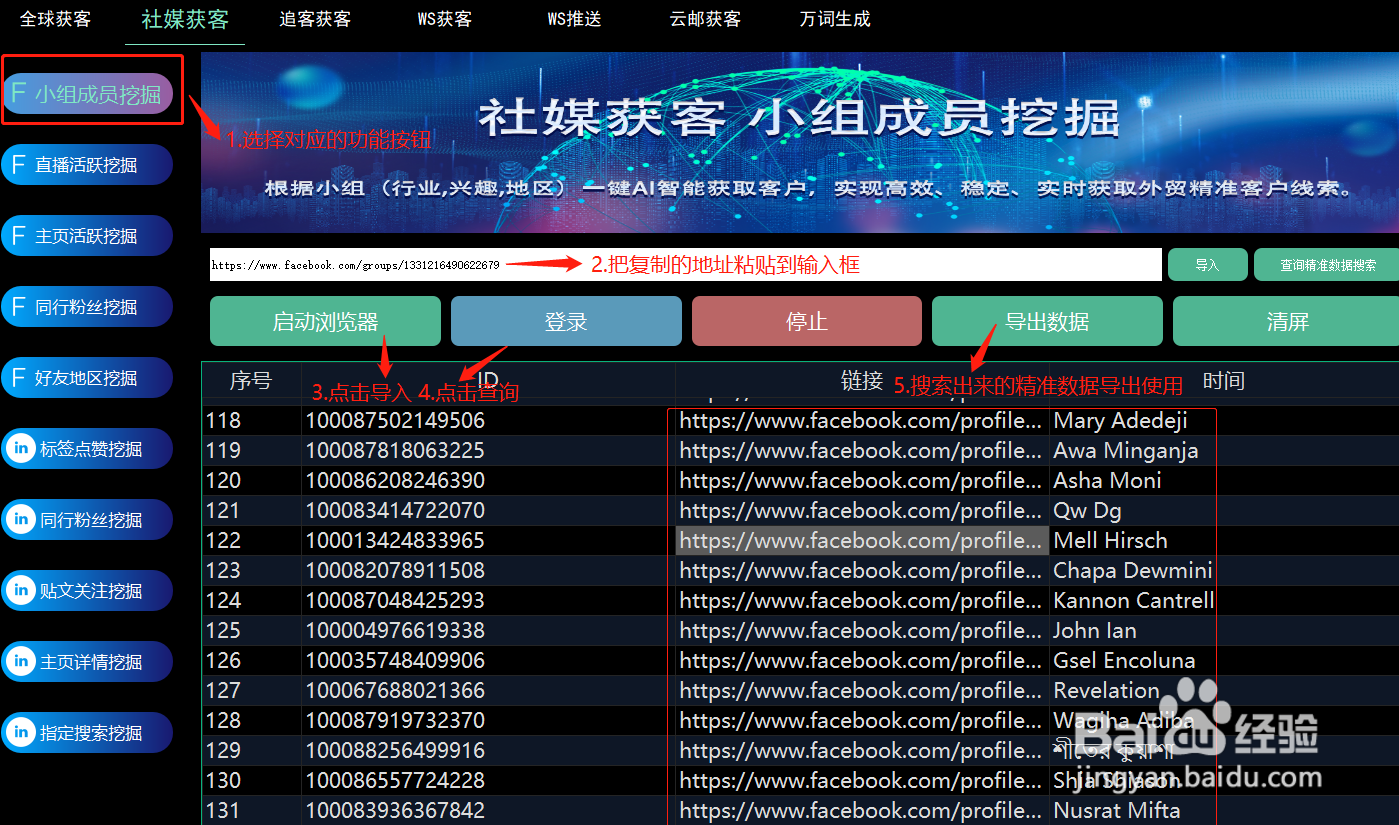
Task: Click the name Awa Minganja
Action: pyautogui.click(x=1126, y=451)
